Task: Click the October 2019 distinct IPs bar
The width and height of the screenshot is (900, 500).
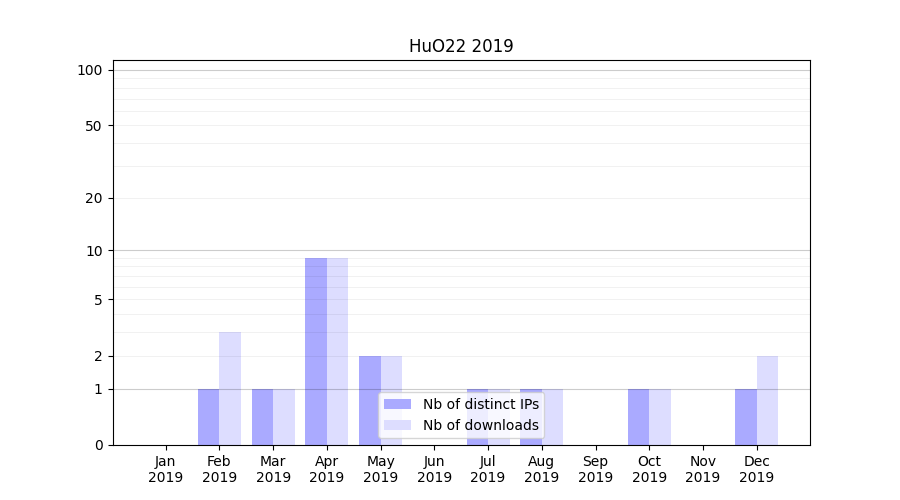Action: coord(638,417)
